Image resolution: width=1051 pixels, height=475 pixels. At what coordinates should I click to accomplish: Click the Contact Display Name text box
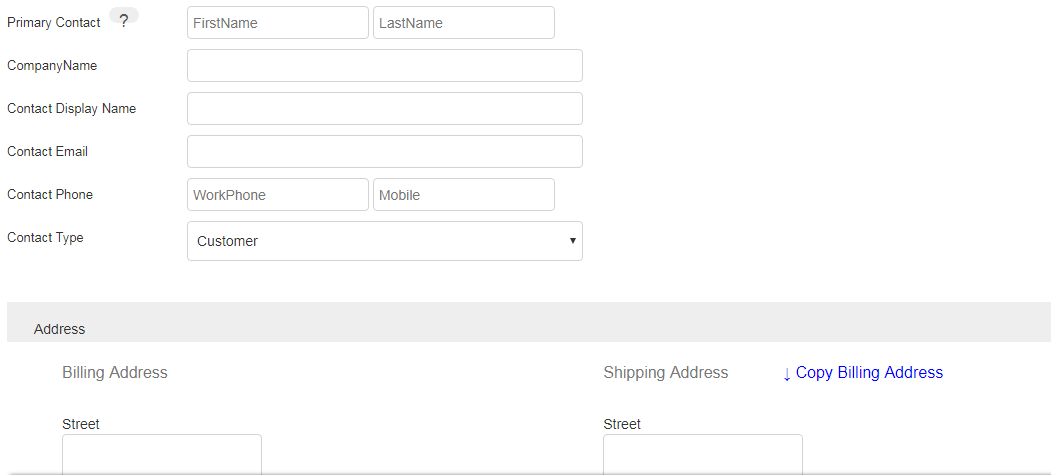[384, 109]
